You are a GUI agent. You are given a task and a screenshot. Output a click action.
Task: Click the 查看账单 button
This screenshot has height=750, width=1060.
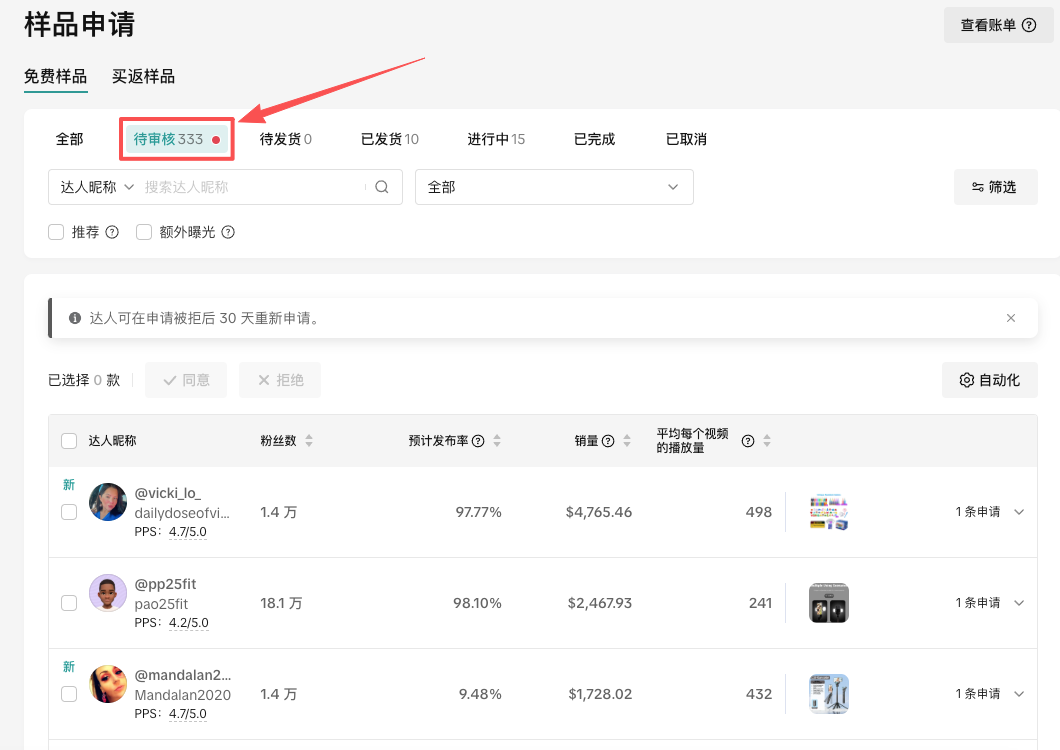click(998, 25)
